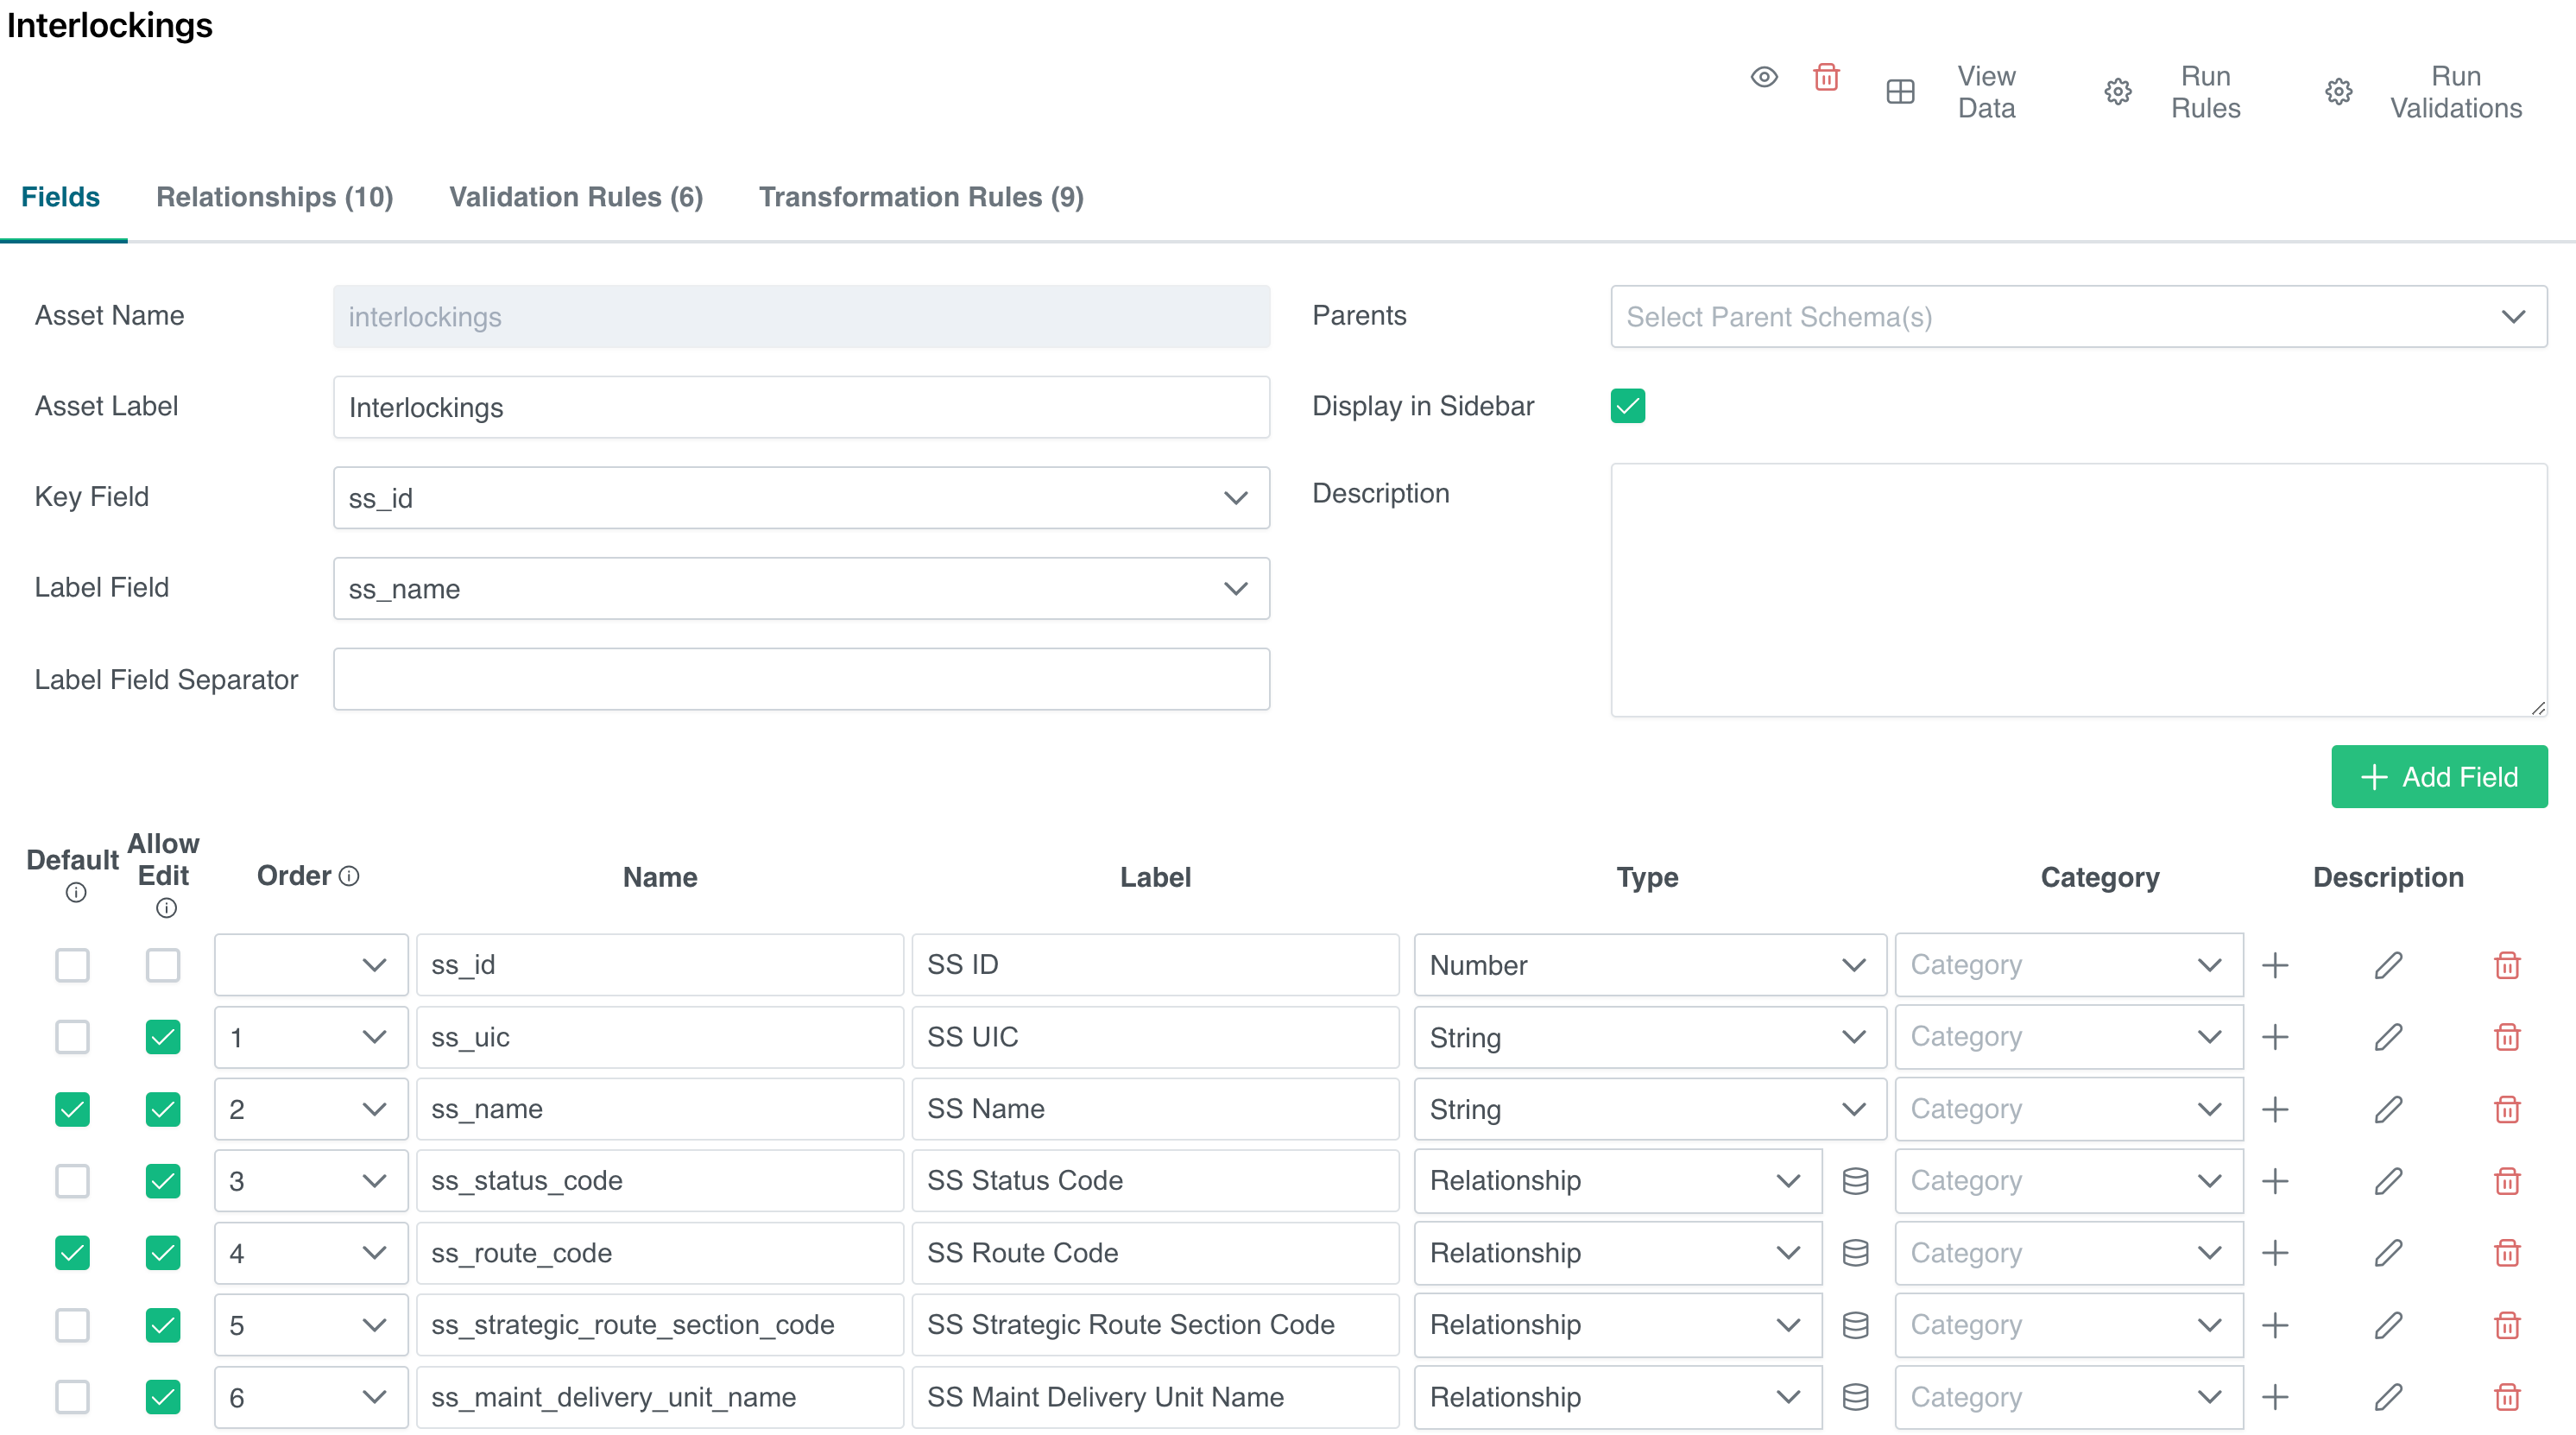Click info icon next to Order header
The width and height of the screenshot is (2576, 1435).
pyautogui.click(x=349, y=876)
